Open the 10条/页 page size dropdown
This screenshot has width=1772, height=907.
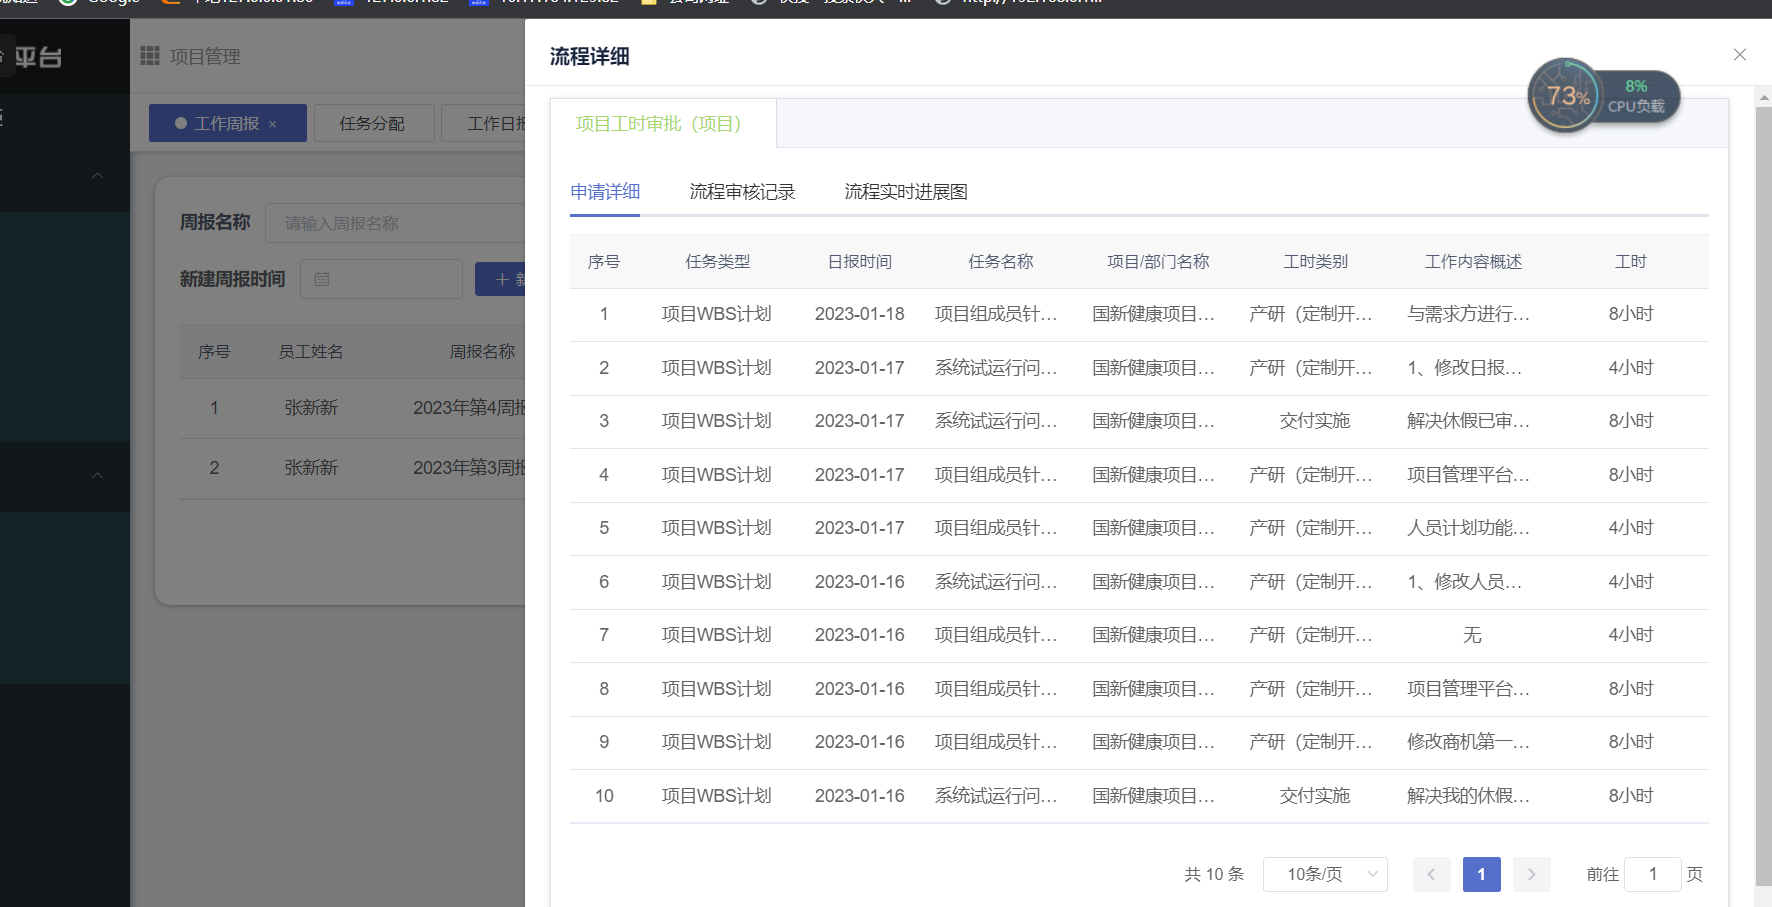point(1325,874)
